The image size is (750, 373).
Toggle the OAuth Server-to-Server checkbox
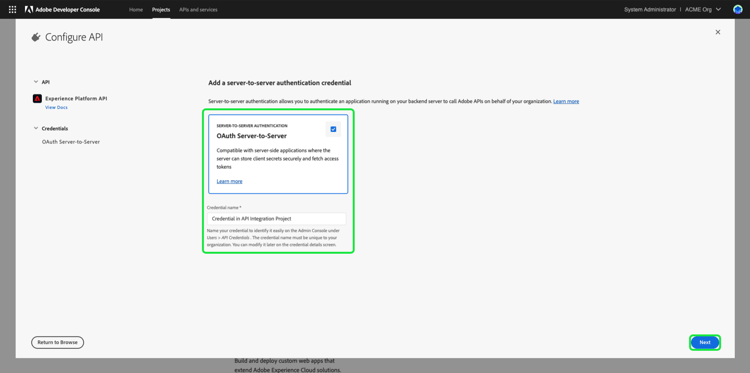[333, 129]
